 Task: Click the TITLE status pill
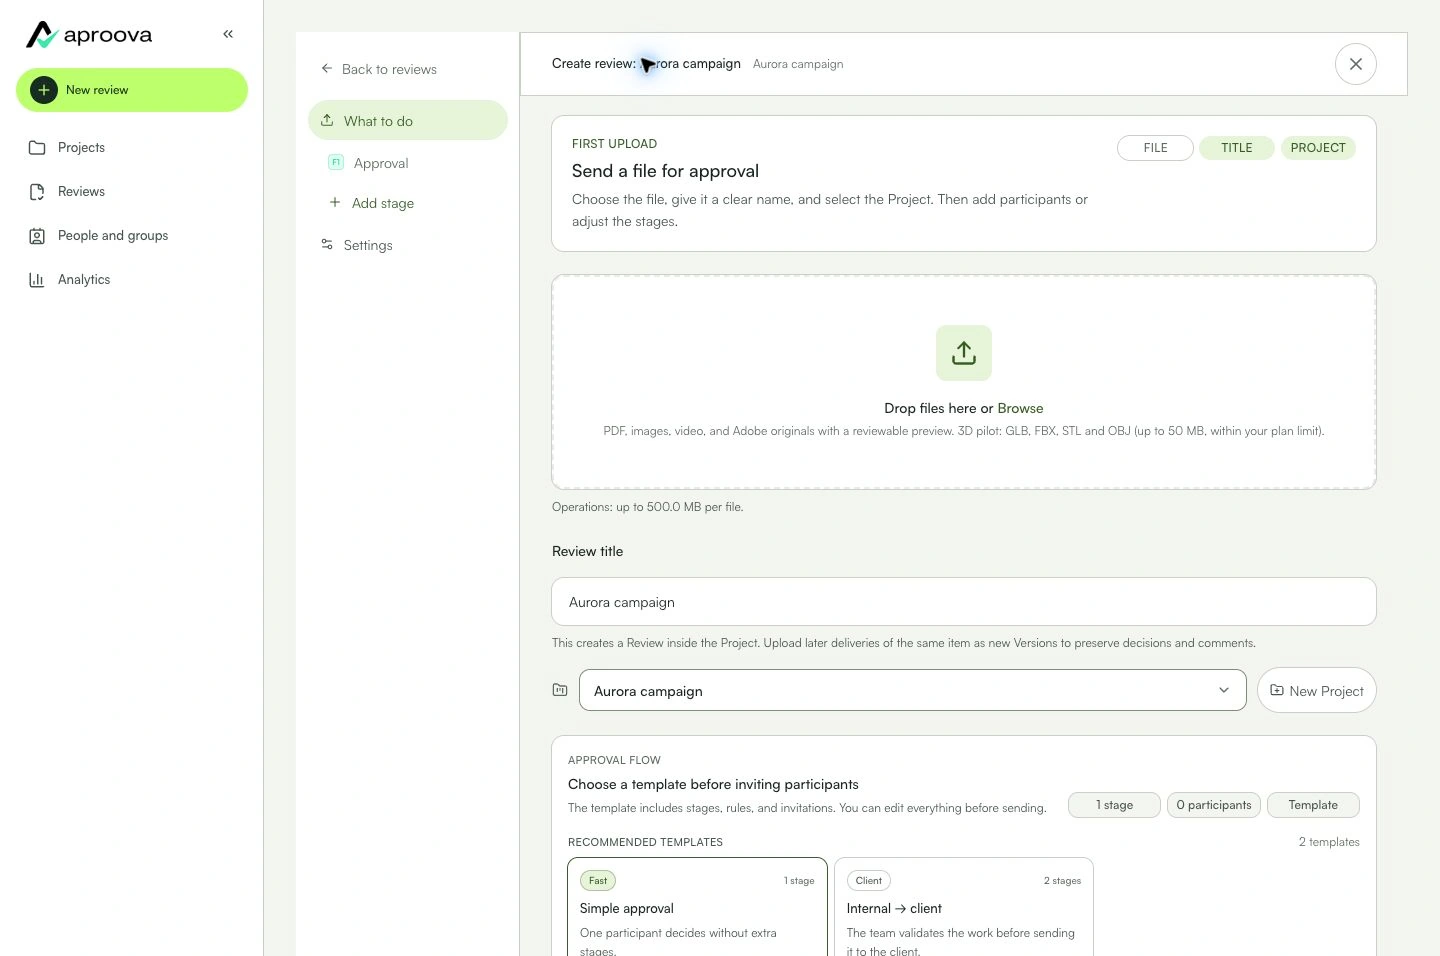[x=1237, y=148]
